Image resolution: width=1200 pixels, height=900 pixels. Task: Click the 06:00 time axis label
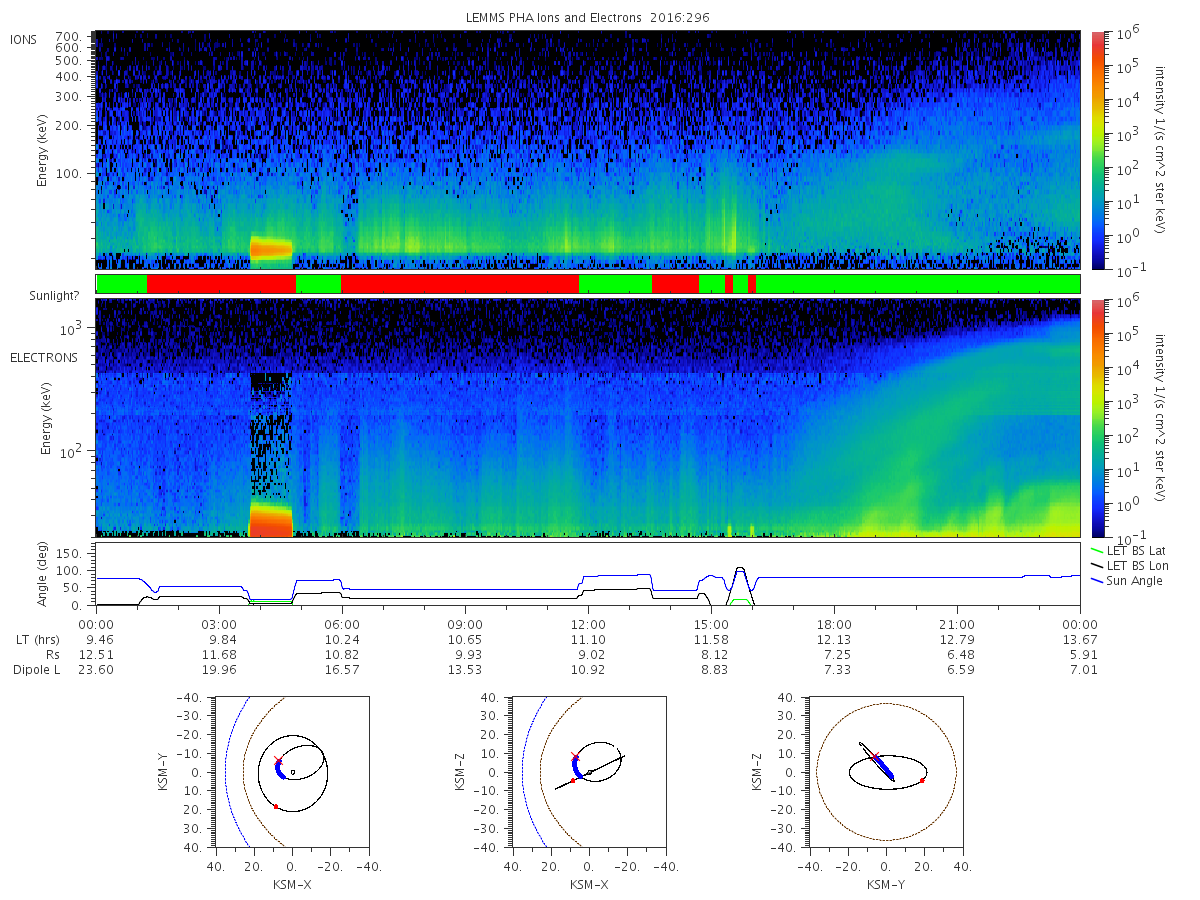click(342, 624)
